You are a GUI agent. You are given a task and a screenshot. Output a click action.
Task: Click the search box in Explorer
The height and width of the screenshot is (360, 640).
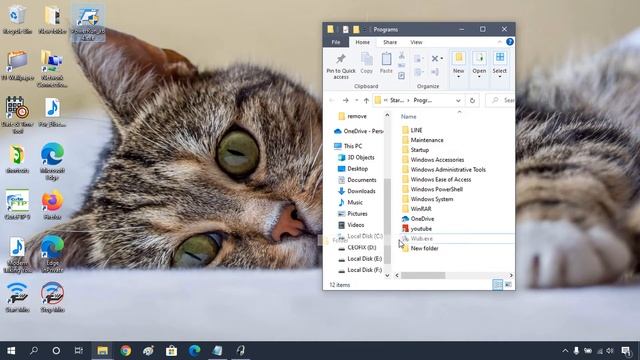(501, 100)
